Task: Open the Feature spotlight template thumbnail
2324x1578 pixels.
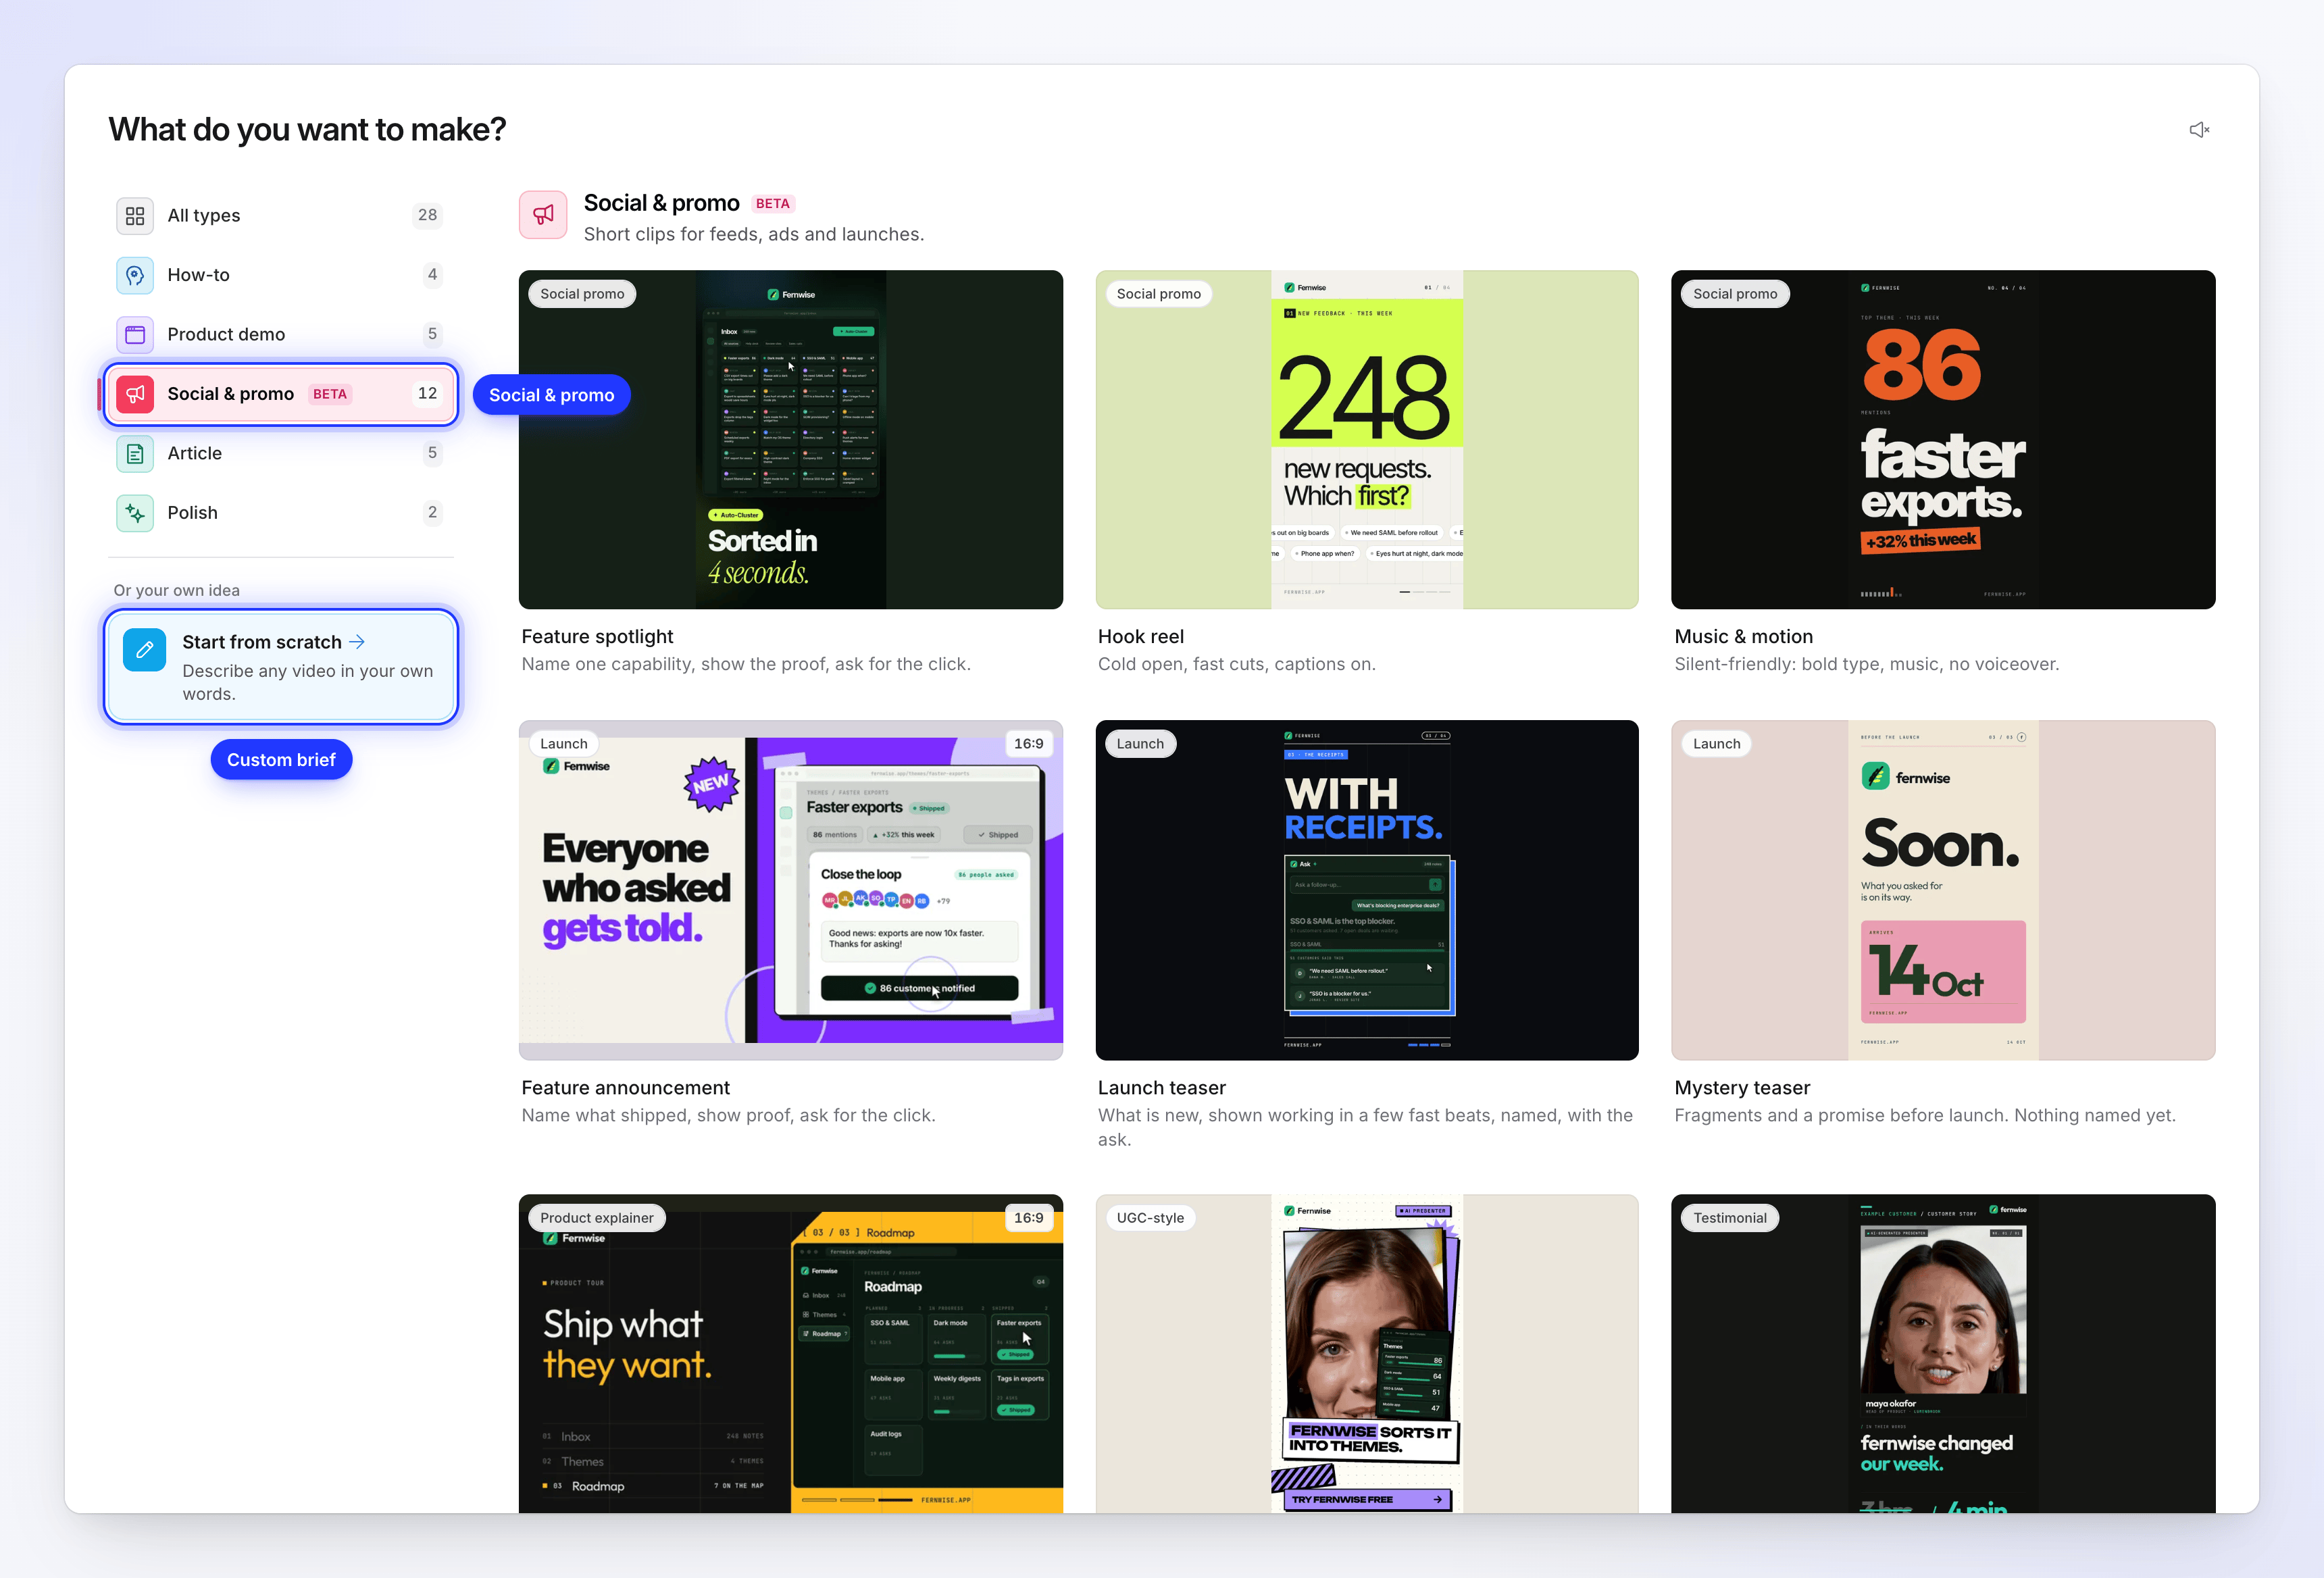Action: [x=790, y=440]
